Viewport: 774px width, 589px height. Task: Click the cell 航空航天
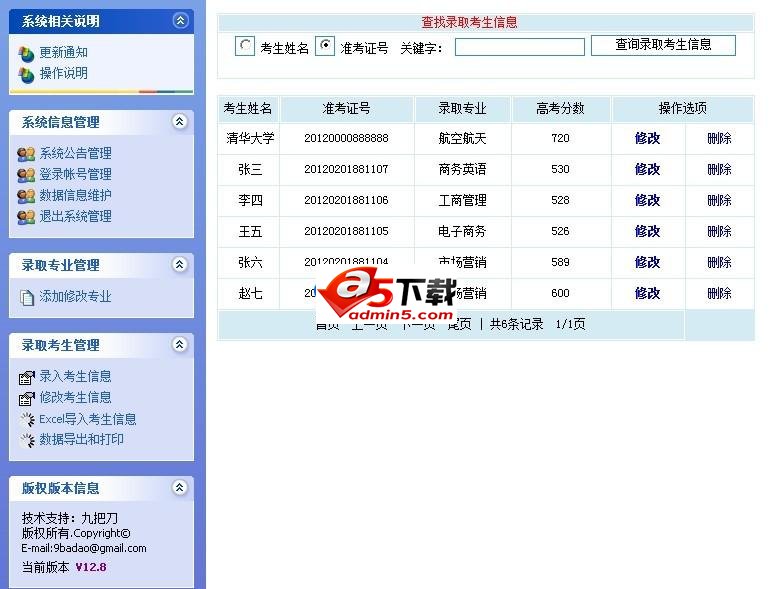[463, 138]
